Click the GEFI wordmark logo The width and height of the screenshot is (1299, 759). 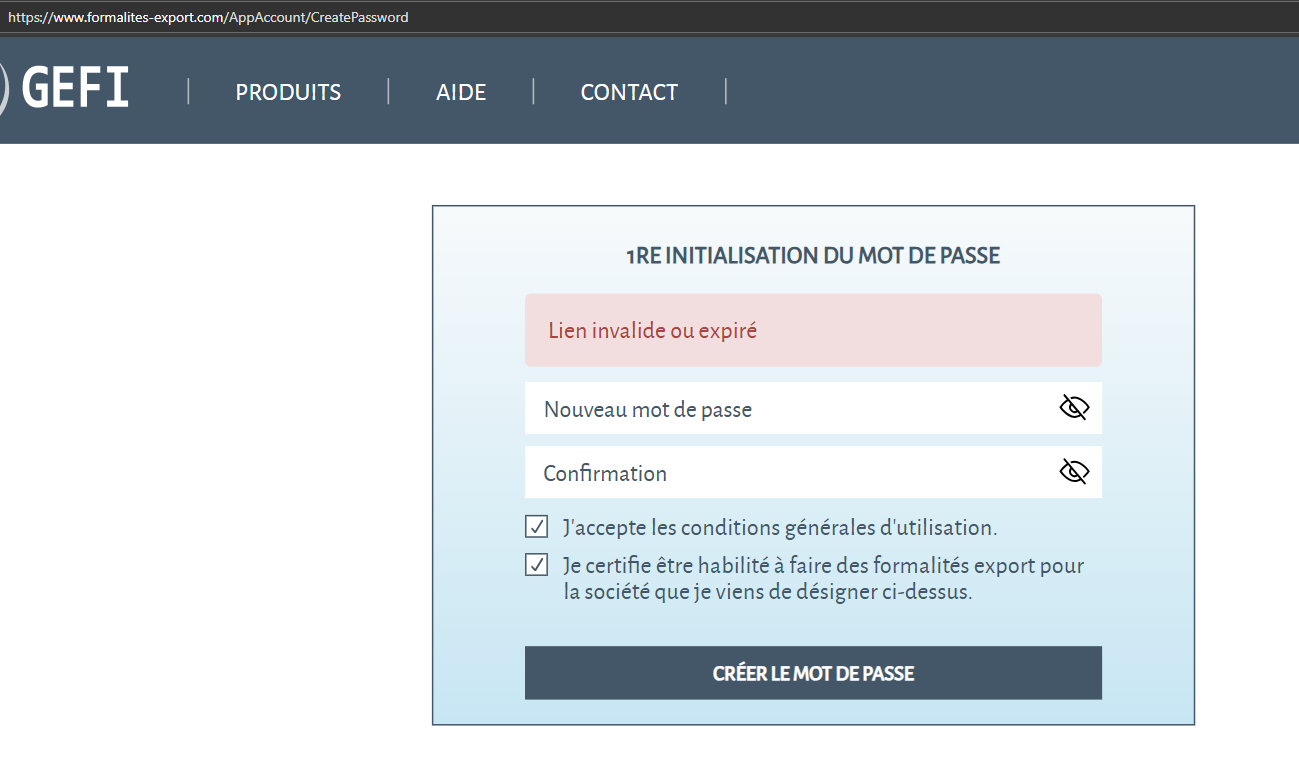pos(75,90)
